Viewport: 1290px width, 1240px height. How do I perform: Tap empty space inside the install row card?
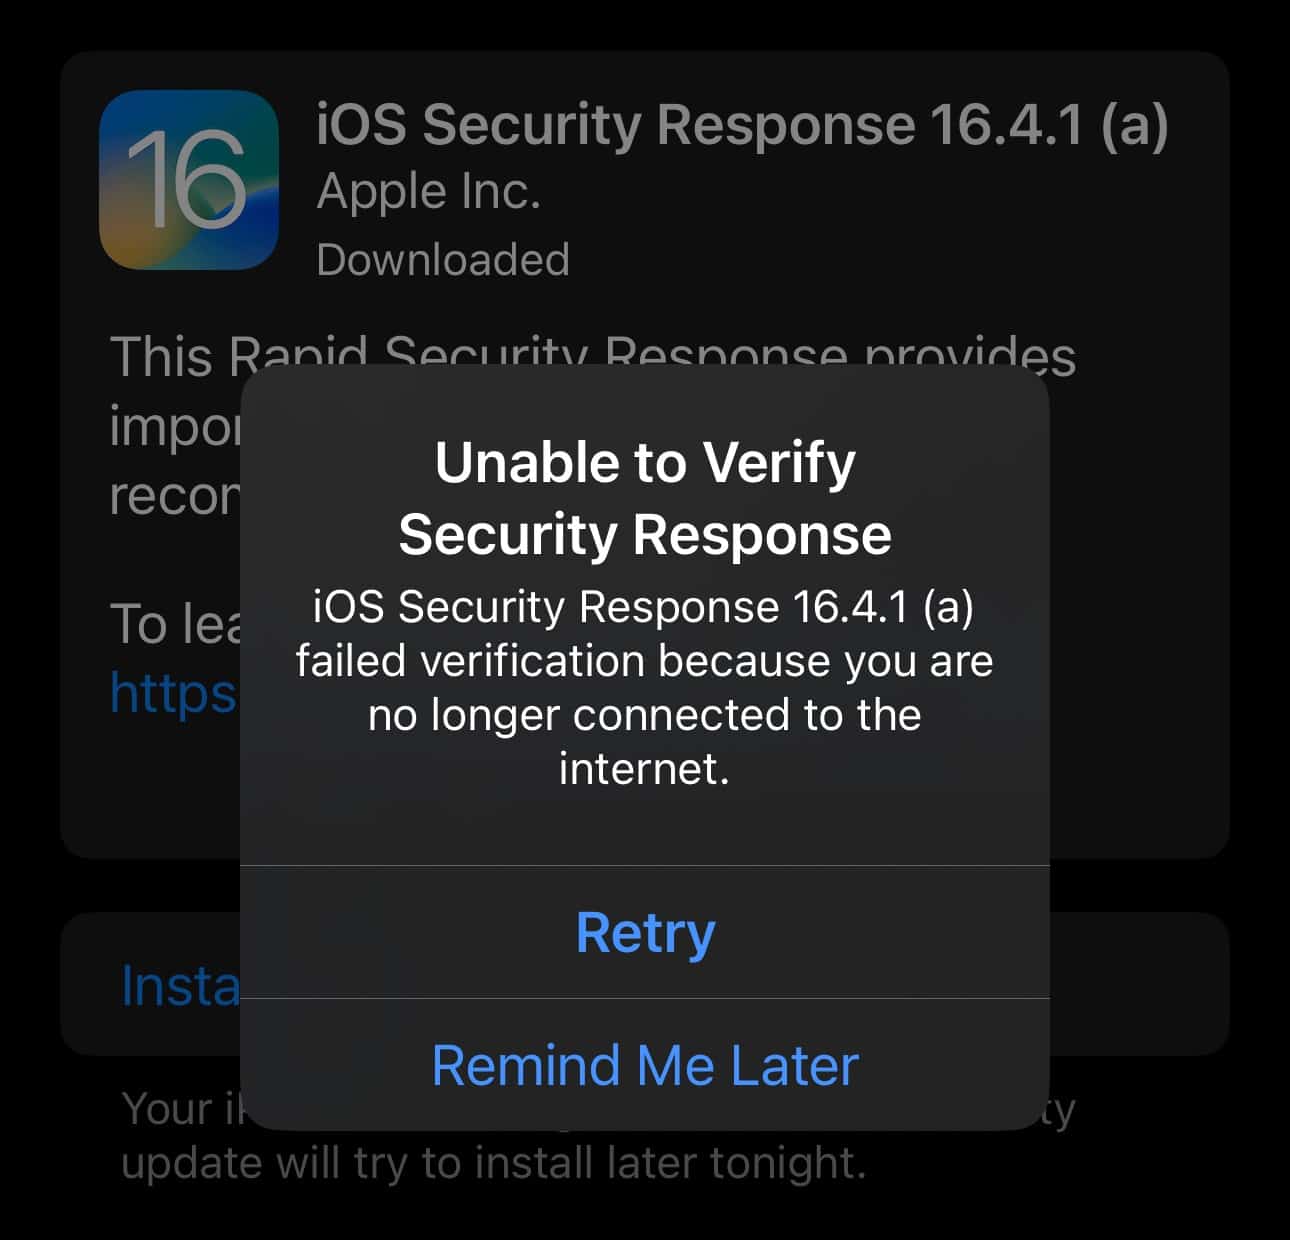pyautogui.click(x=1138, y=984)
